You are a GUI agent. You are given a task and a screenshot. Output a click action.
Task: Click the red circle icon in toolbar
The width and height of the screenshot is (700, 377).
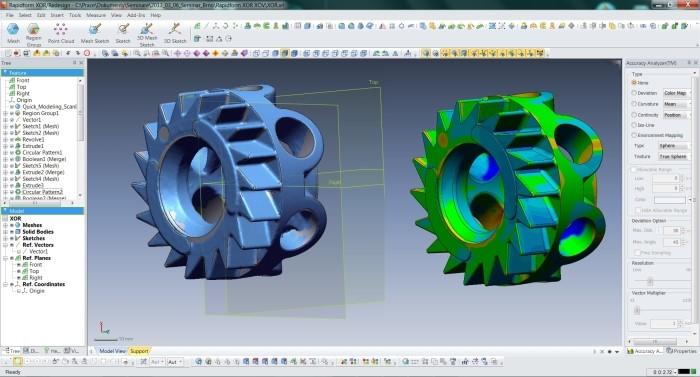[x=87, y=53]
